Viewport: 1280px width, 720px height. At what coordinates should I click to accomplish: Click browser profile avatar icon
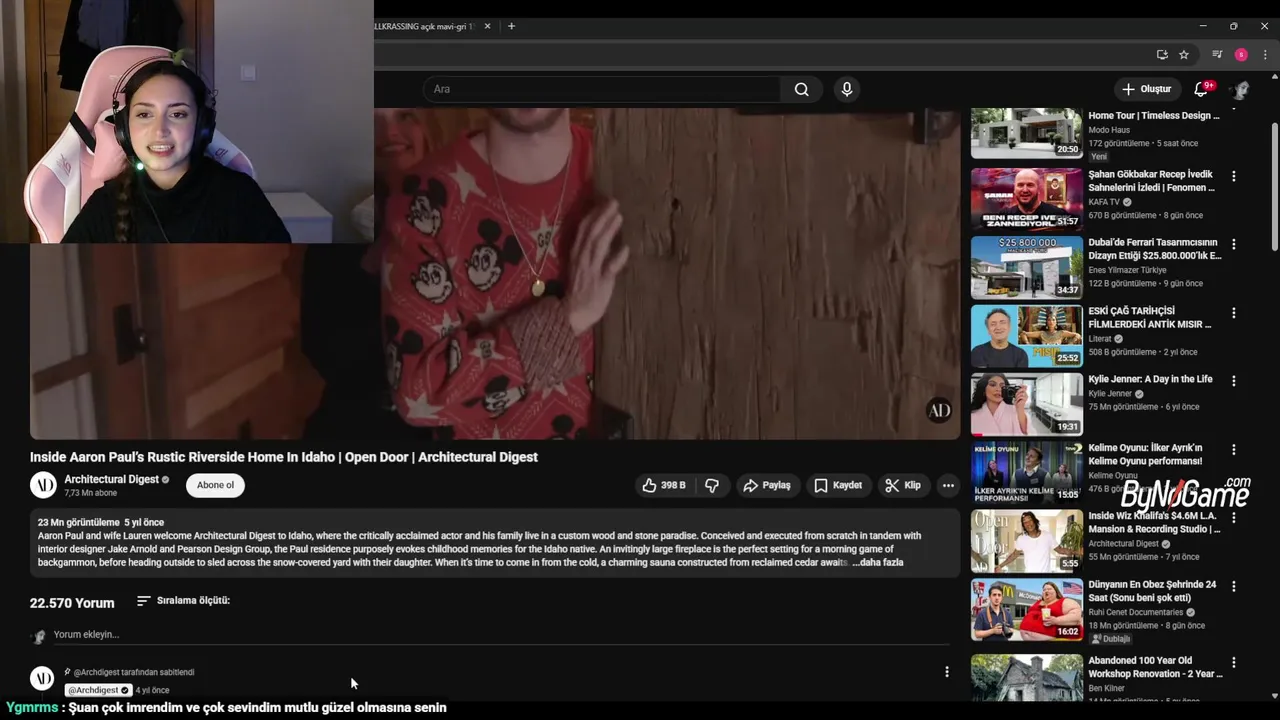pos(1241,54)
